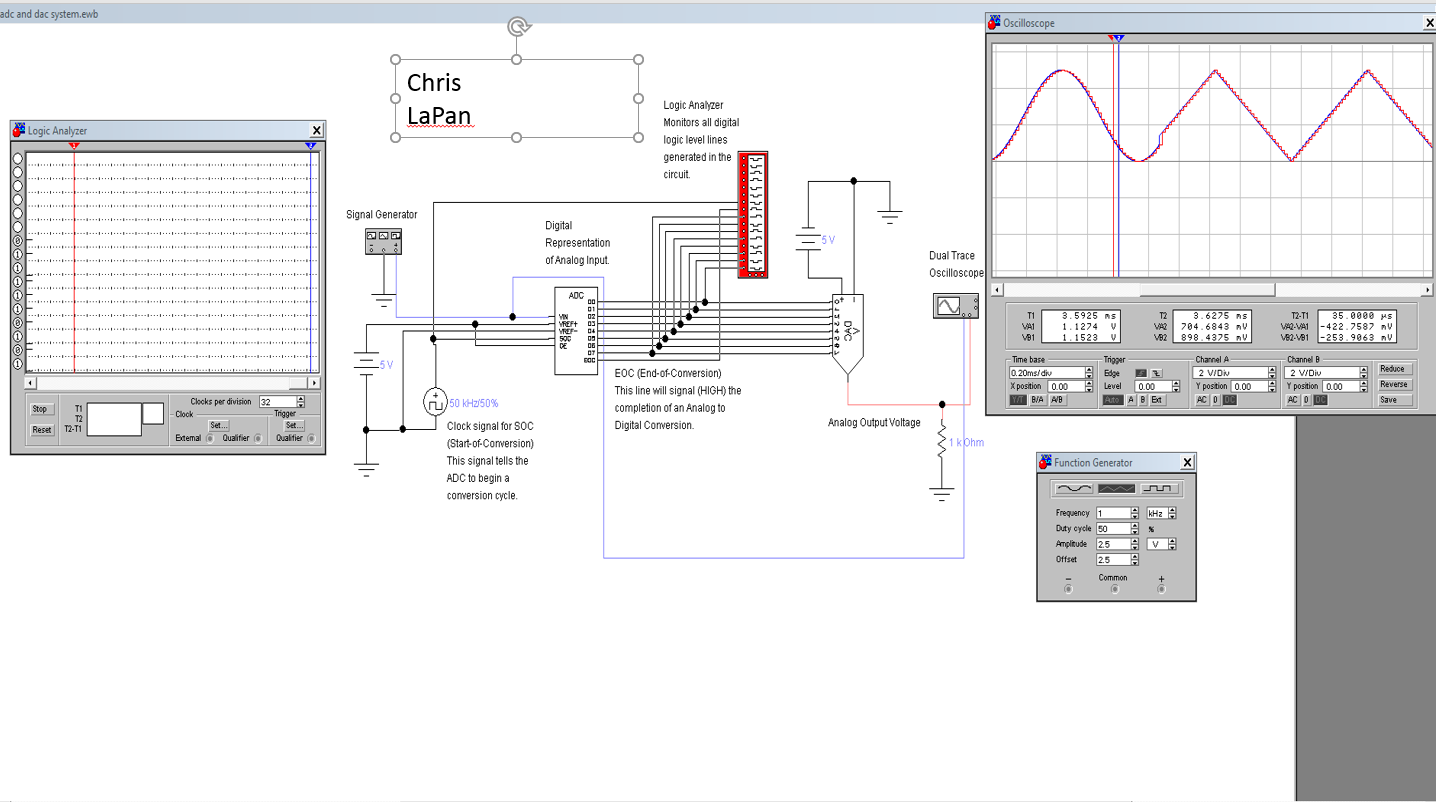
Task: Open Trigger Set... in the Logic Analyzer
Action: (x=294, y=425)
